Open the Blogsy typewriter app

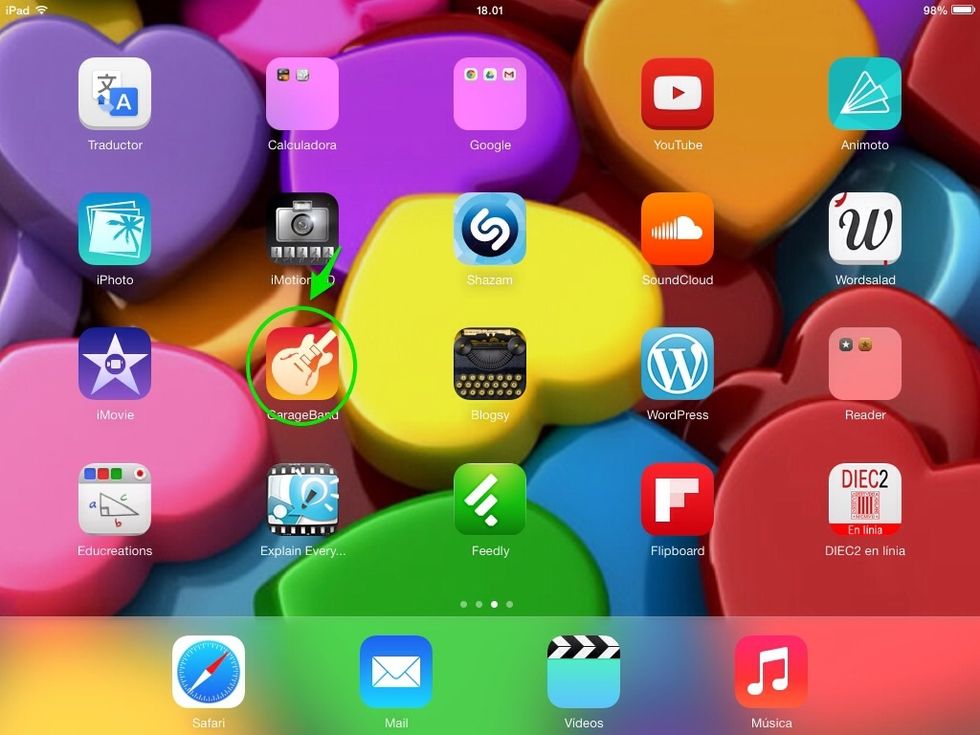tap(490, 364)
